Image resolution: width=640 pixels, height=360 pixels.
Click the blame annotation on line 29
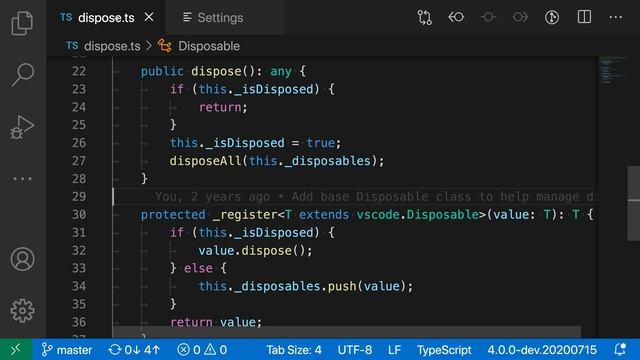tap(376, 197)
